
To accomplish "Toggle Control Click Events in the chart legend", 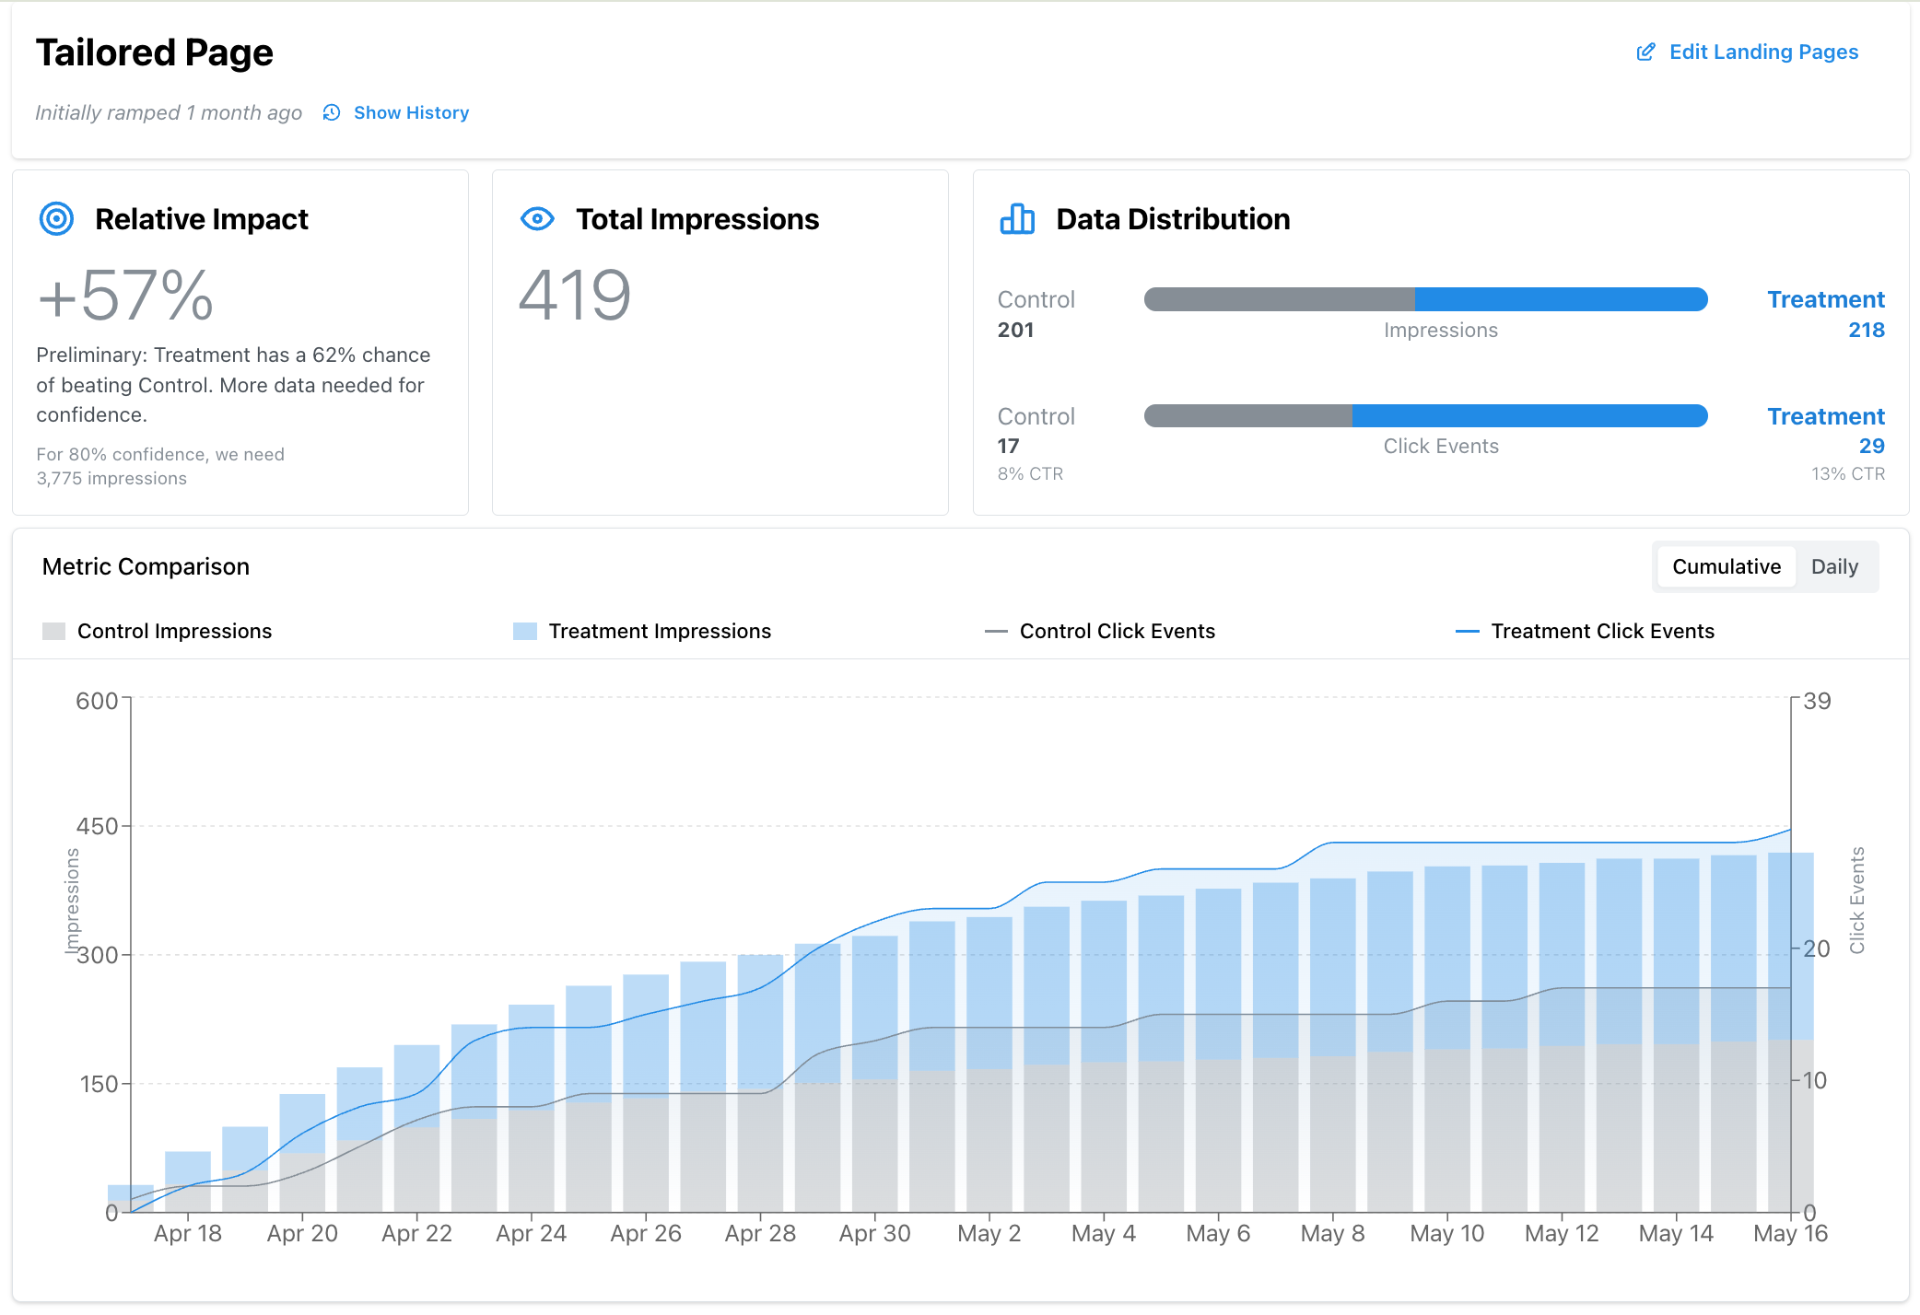I will tap(1117, 631).
